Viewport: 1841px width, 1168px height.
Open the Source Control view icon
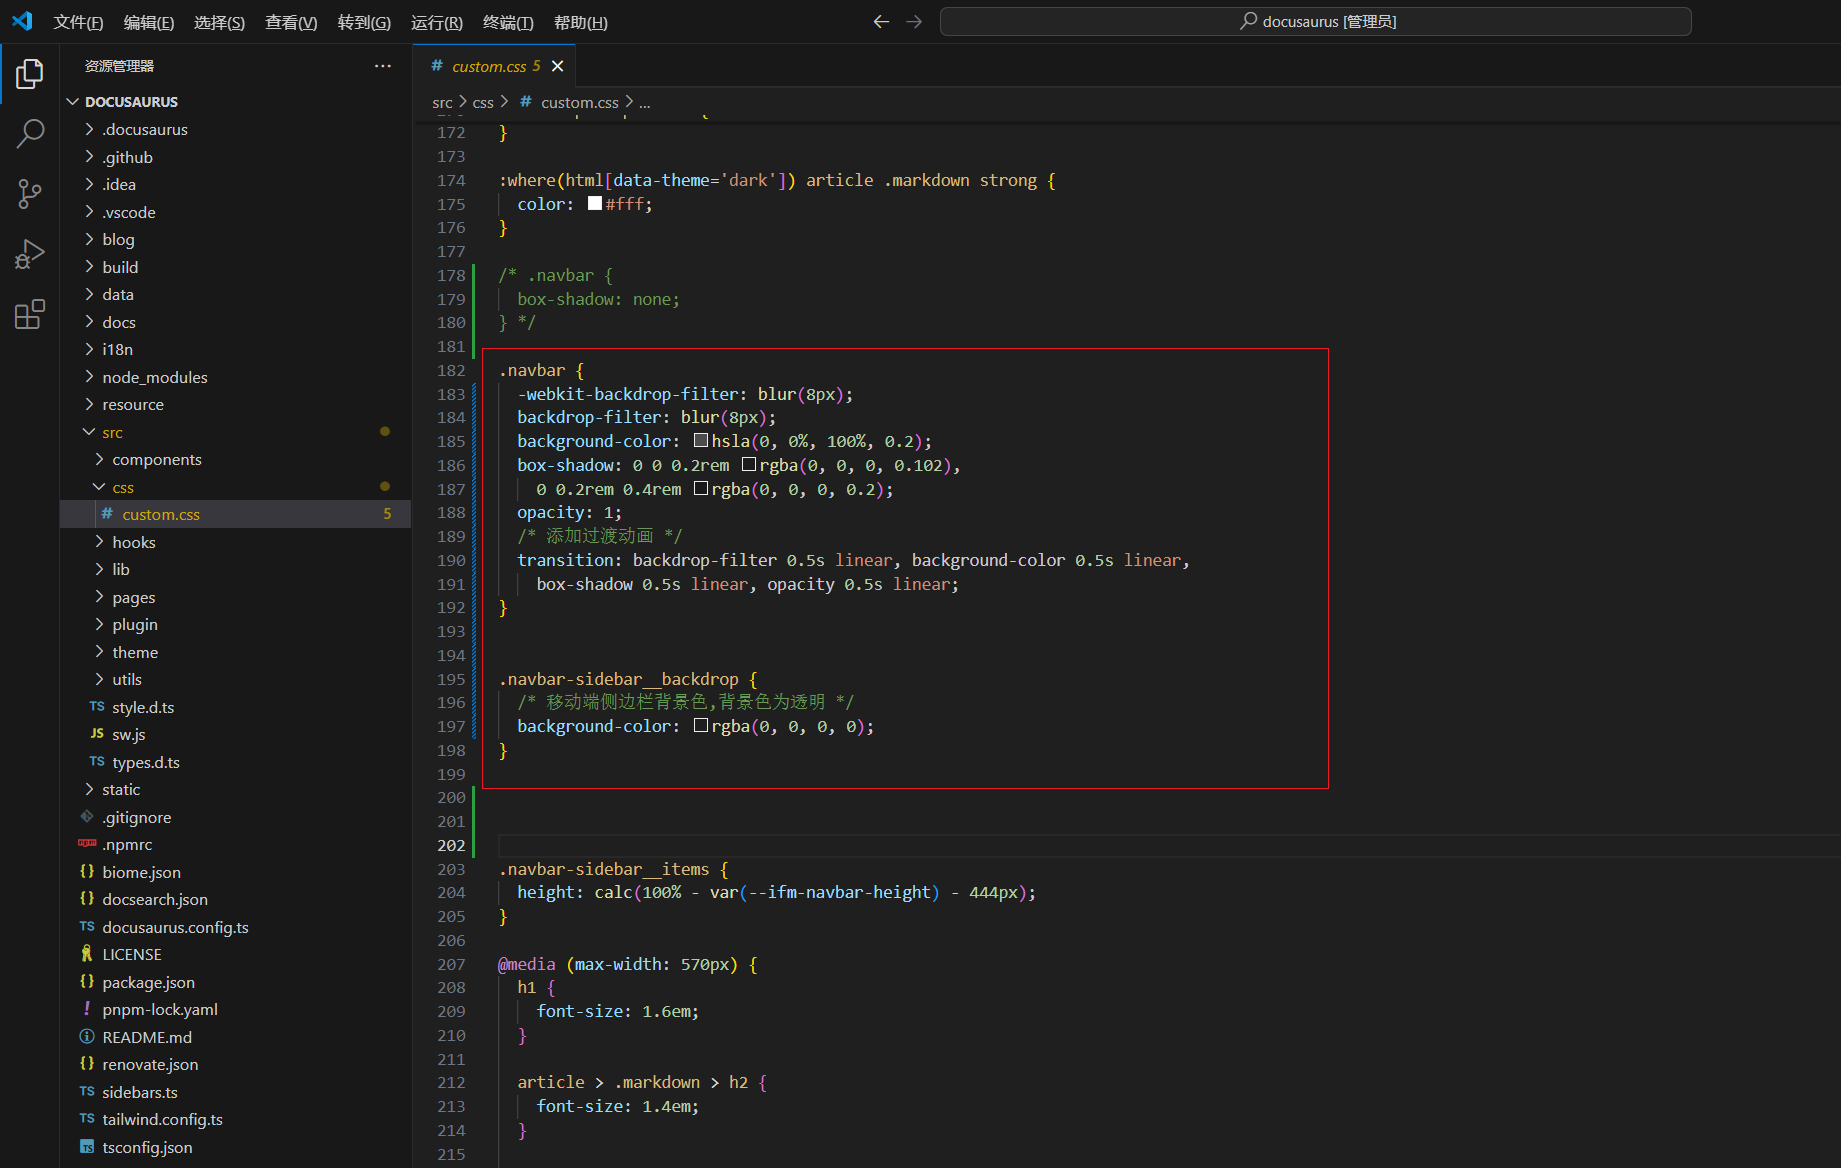coord(30,194)
